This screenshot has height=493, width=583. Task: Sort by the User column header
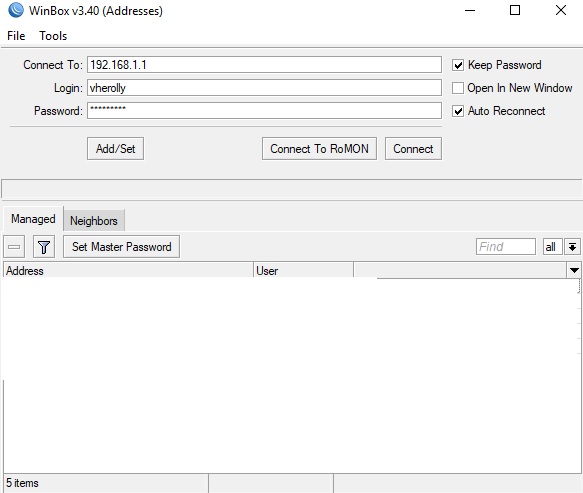click(x=303, y=270)
